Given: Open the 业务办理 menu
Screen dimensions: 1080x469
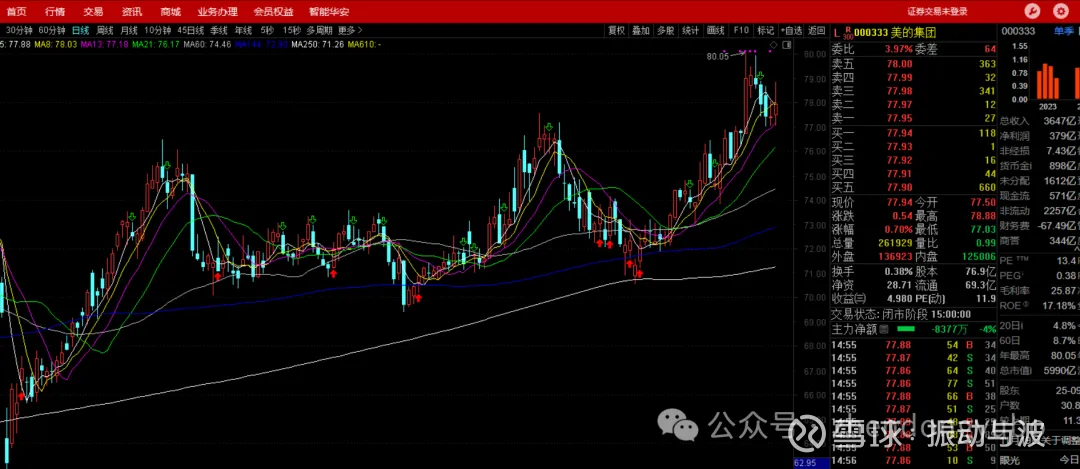Looking at the screenshot, I should tap(217, 12).
